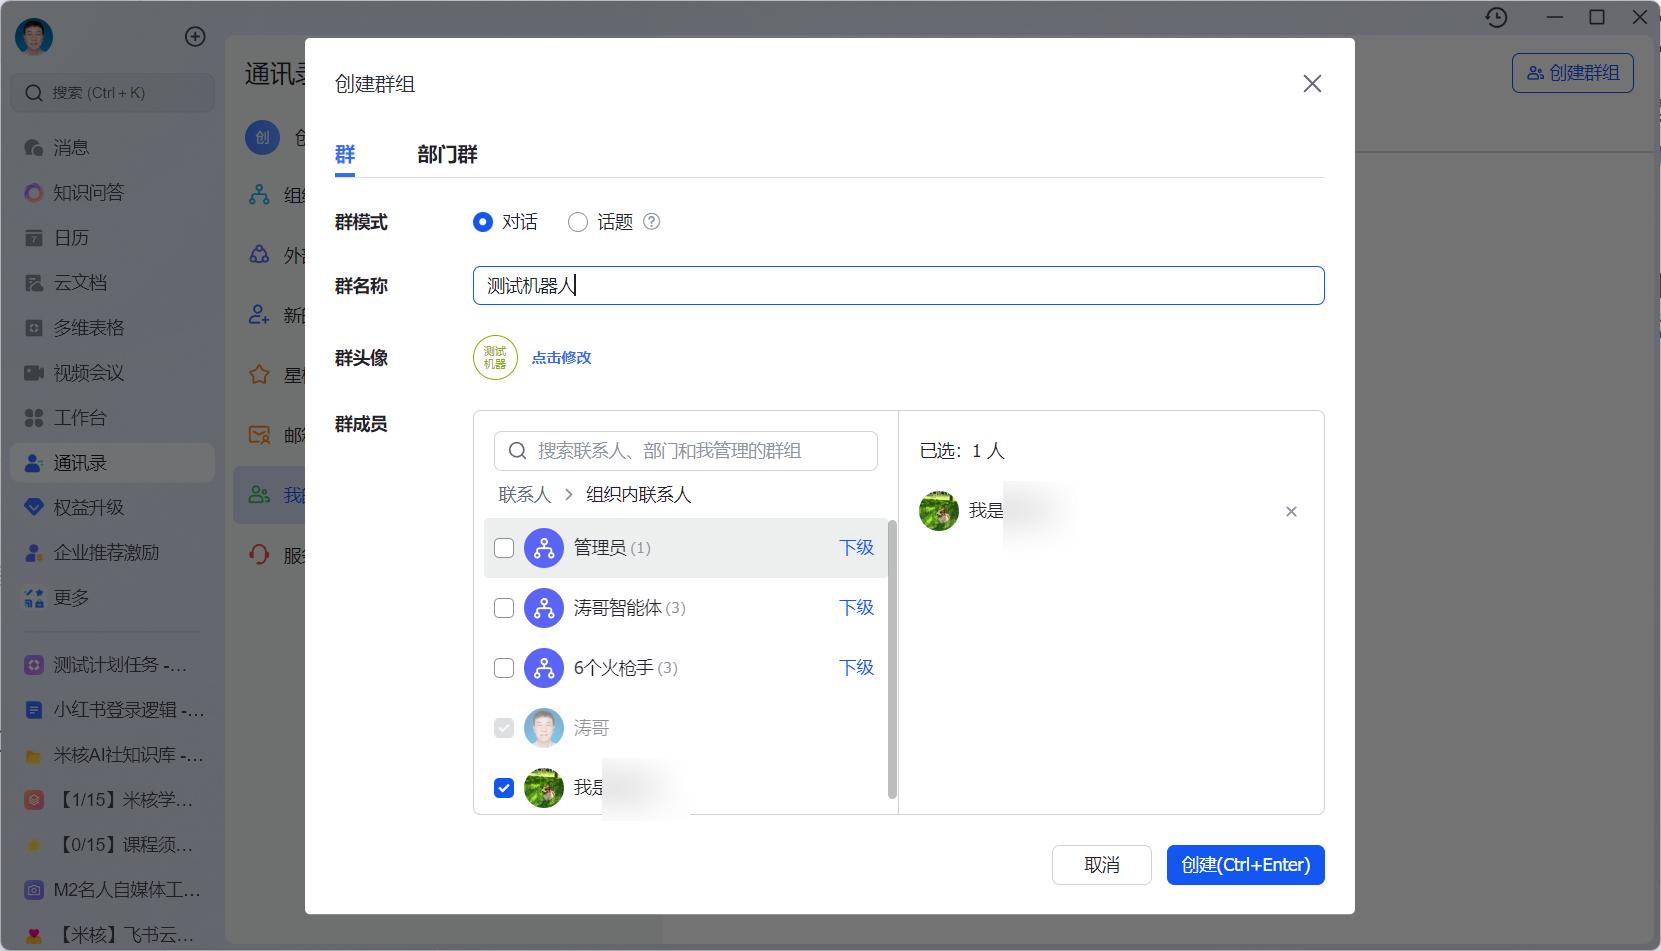Switch to the 部门群 tab

click(x=447, y=155)
